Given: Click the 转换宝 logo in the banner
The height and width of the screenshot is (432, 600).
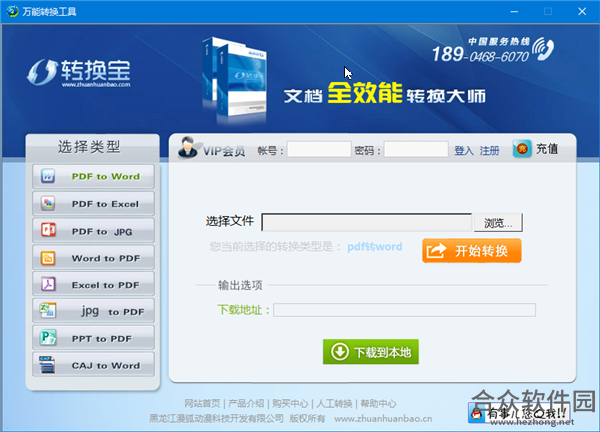Looking at the screenshot, I should point(79,72).
